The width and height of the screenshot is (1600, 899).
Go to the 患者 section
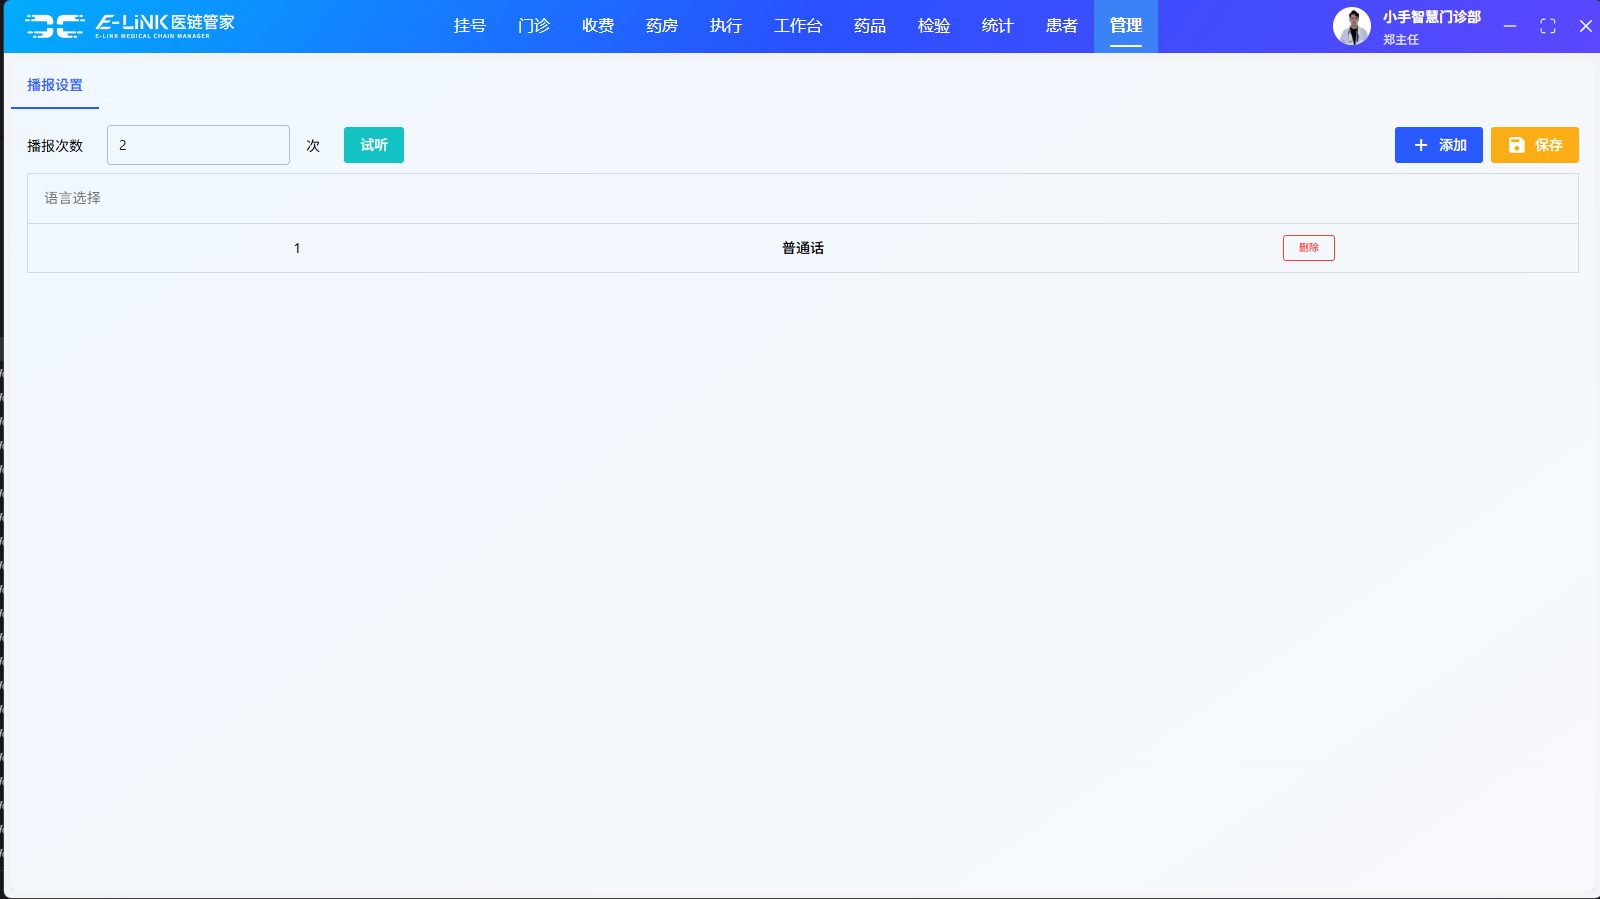1061,26
